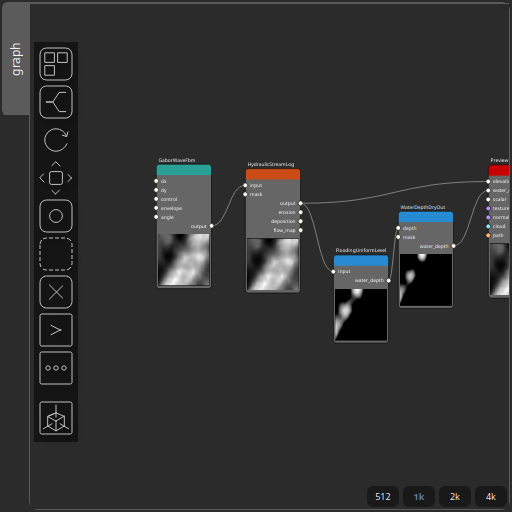Set resolution to 512
The image size is (512, 512).
(383, 497)
